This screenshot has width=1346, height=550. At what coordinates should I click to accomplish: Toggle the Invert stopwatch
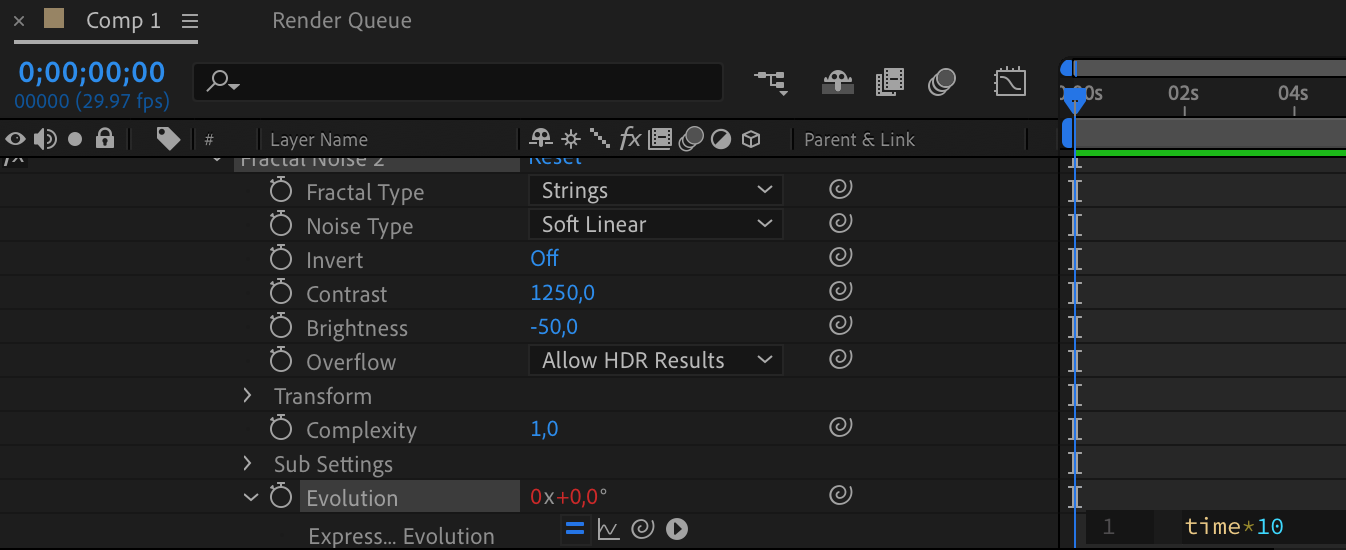[x=281, y=259]
